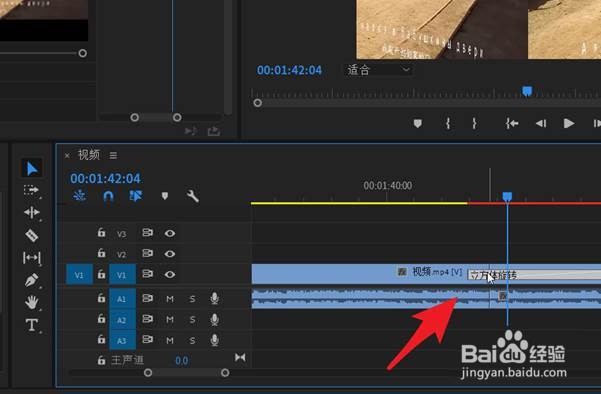Hide track V3 output eye
The image size is (601, 394).
170,233
